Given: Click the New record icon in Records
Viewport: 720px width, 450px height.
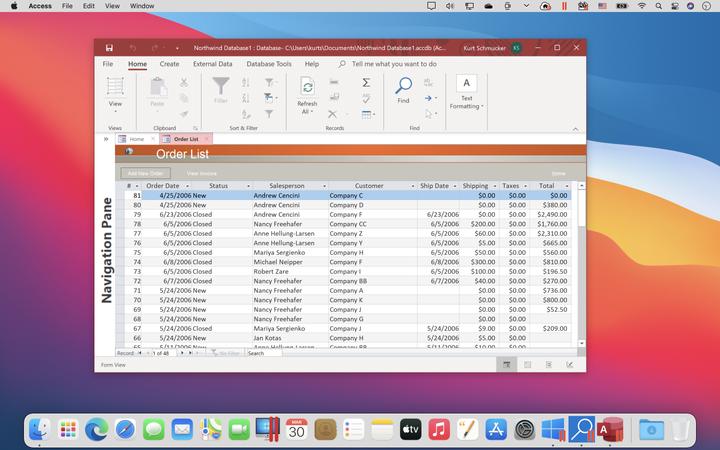Looking at the screenshot, I should [x=334, y=82].
